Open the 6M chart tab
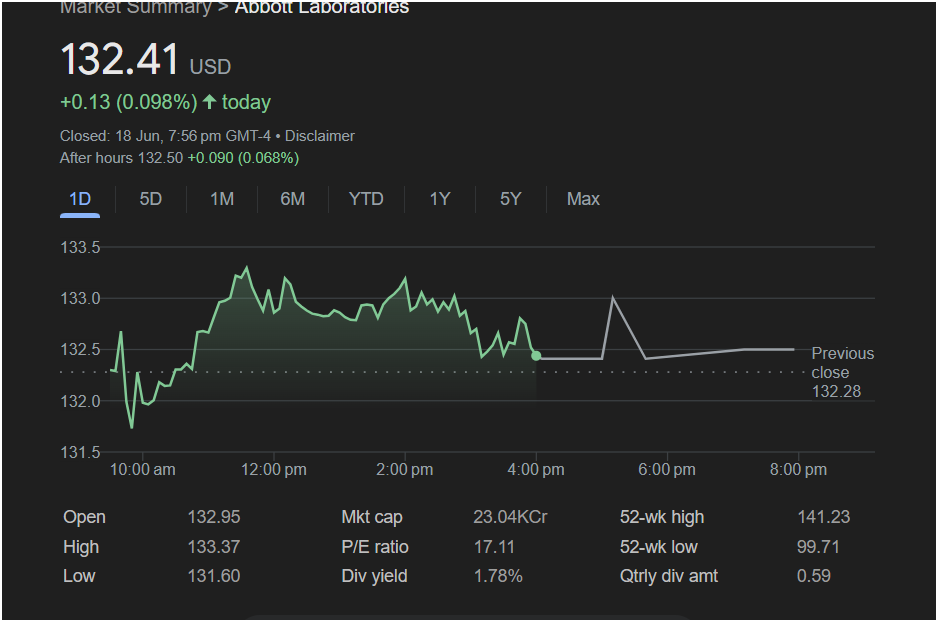The image size is (938, 622). click(293, 199)
